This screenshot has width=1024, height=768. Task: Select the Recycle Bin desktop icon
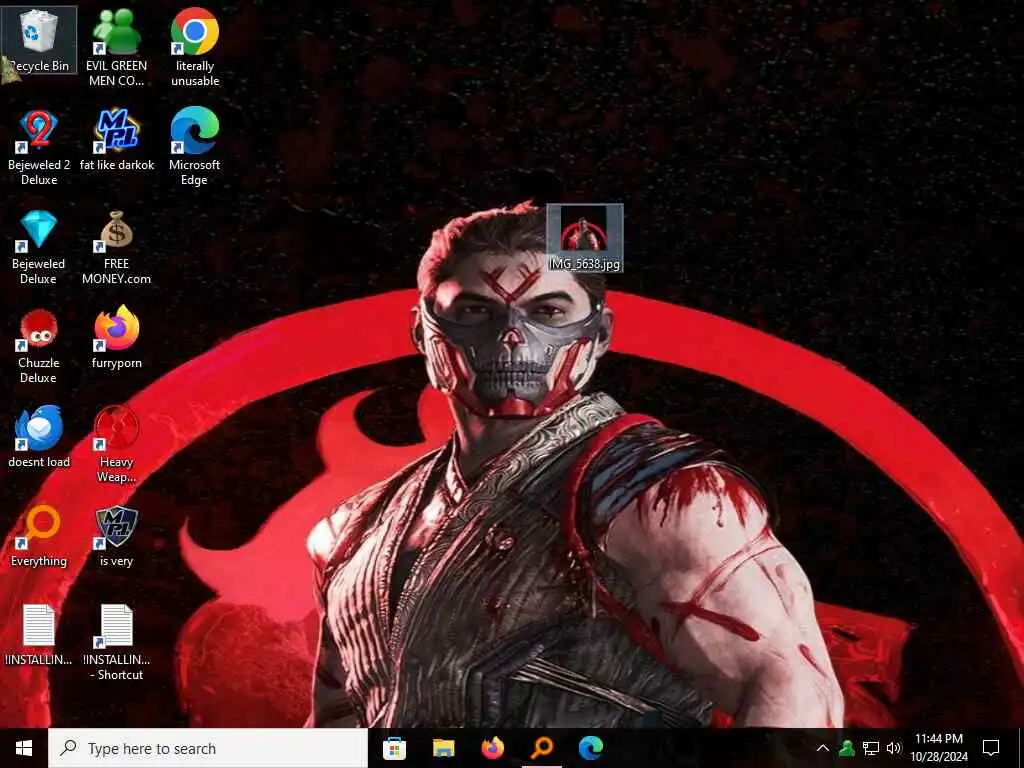point(39,40)
